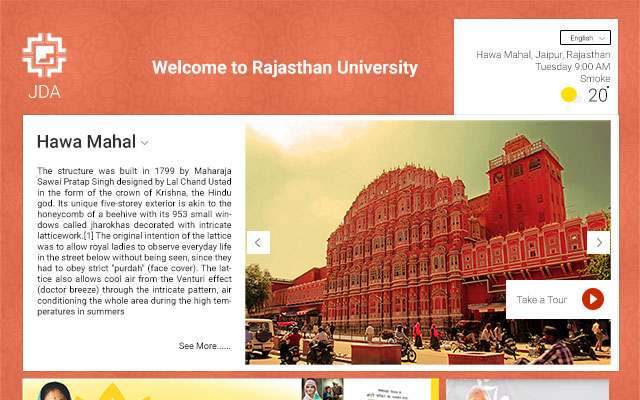
Task: Click Hawa Mahal, Jaipur, Rajasthan location text
Action: pos(543,55)
